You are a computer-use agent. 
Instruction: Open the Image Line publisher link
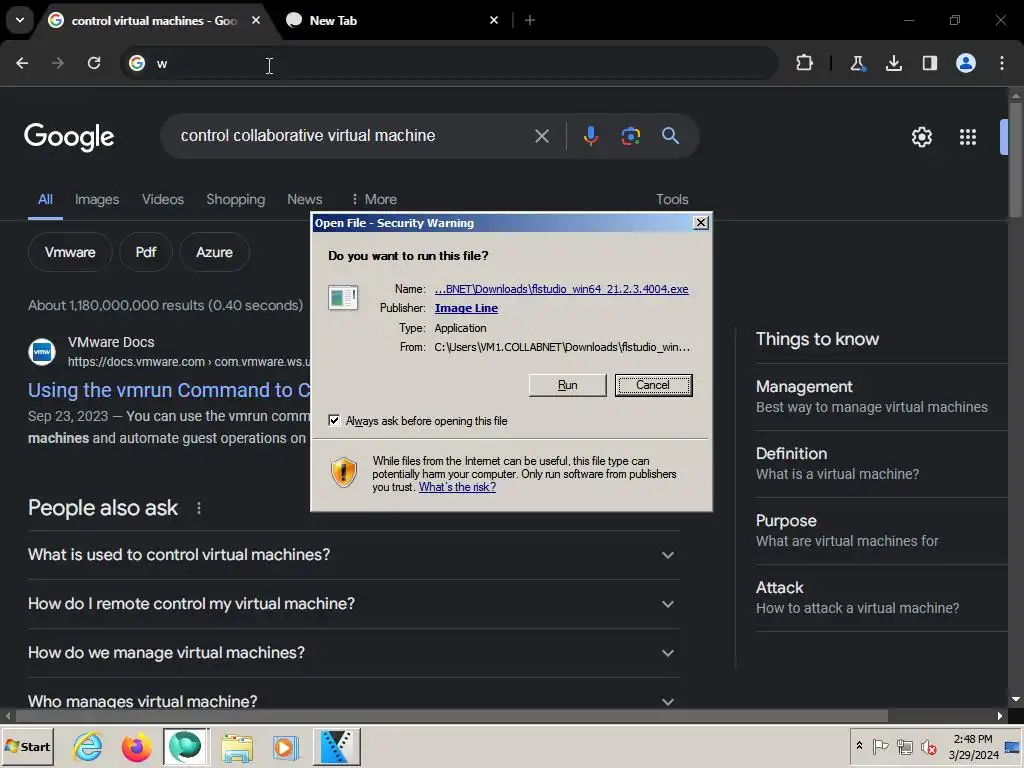tap(466, 308)
